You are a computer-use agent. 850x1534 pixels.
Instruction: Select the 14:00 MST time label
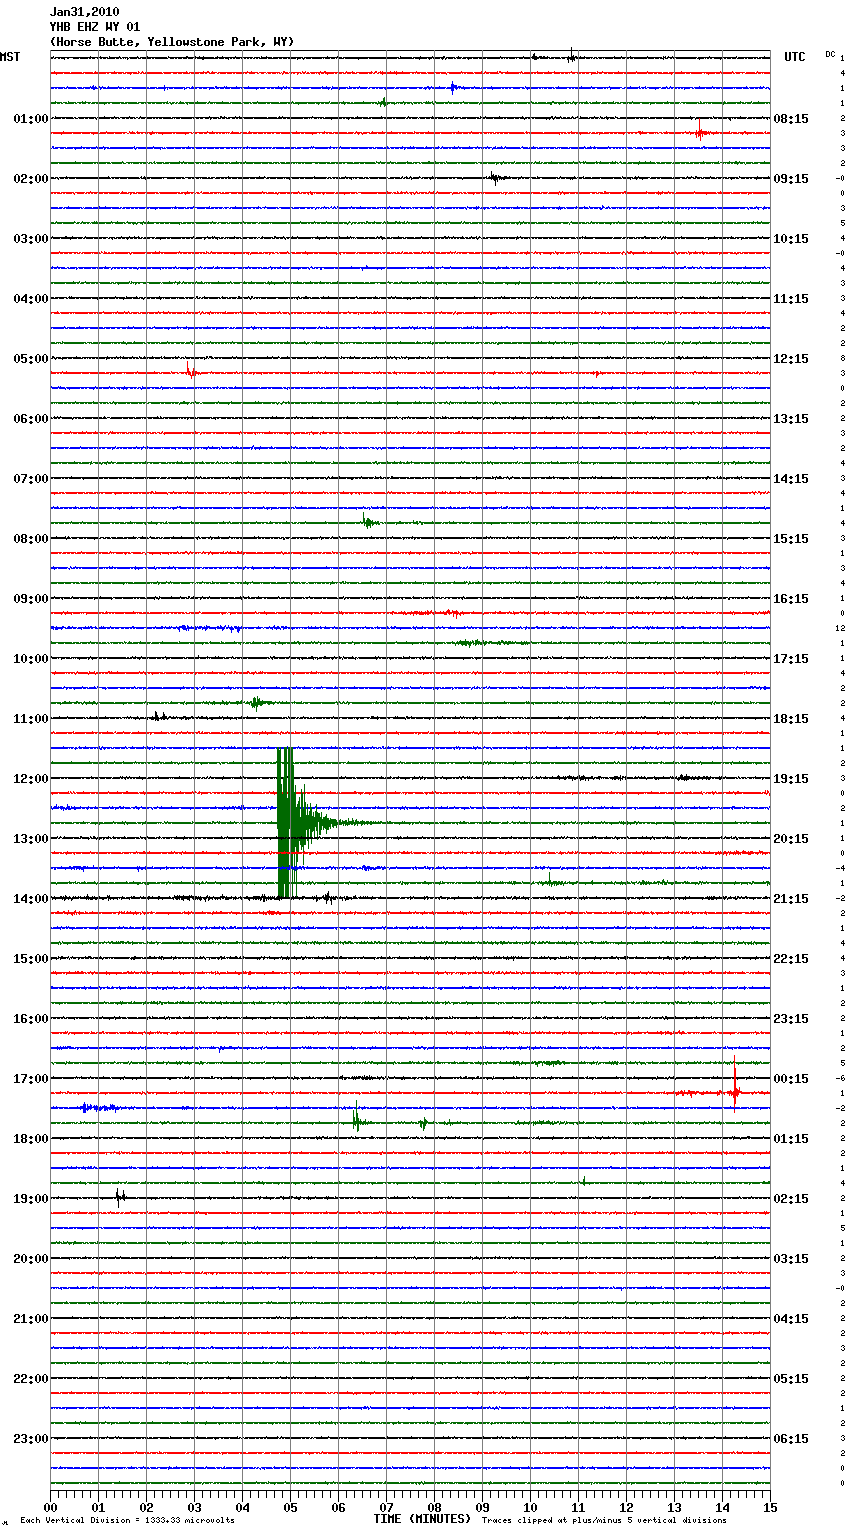point(31,899)
